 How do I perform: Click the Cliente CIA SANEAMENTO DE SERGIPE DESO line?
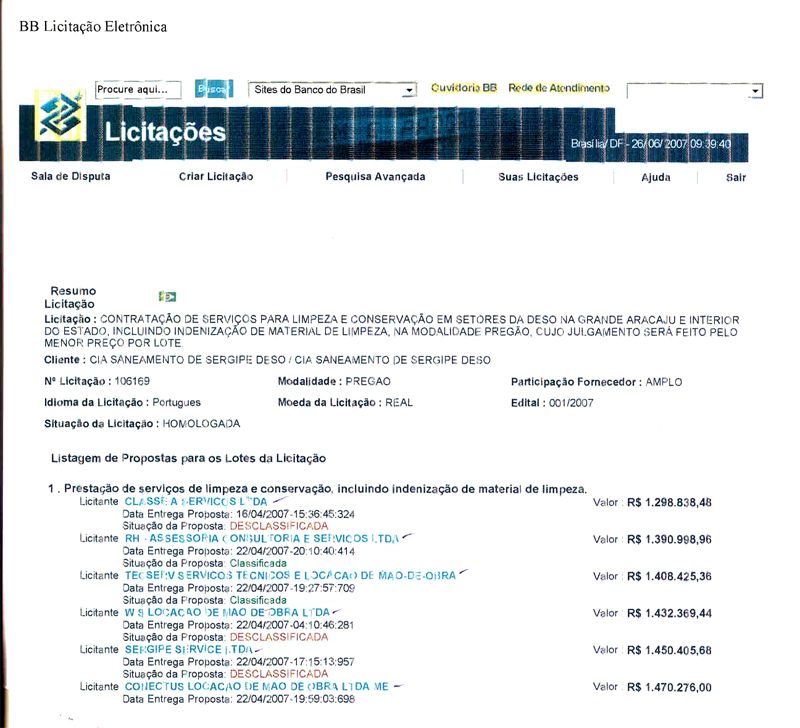point(267,360)
